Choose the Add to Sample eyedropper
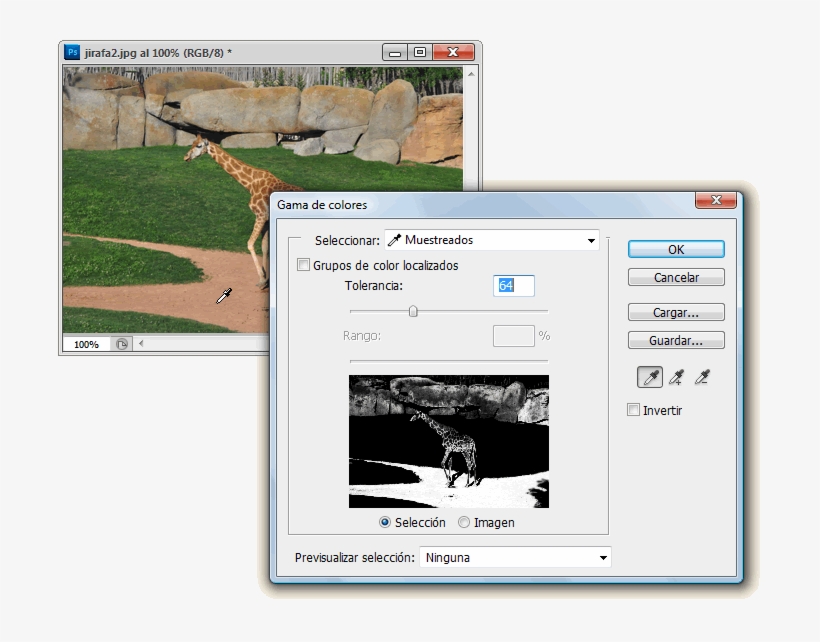 676,377
